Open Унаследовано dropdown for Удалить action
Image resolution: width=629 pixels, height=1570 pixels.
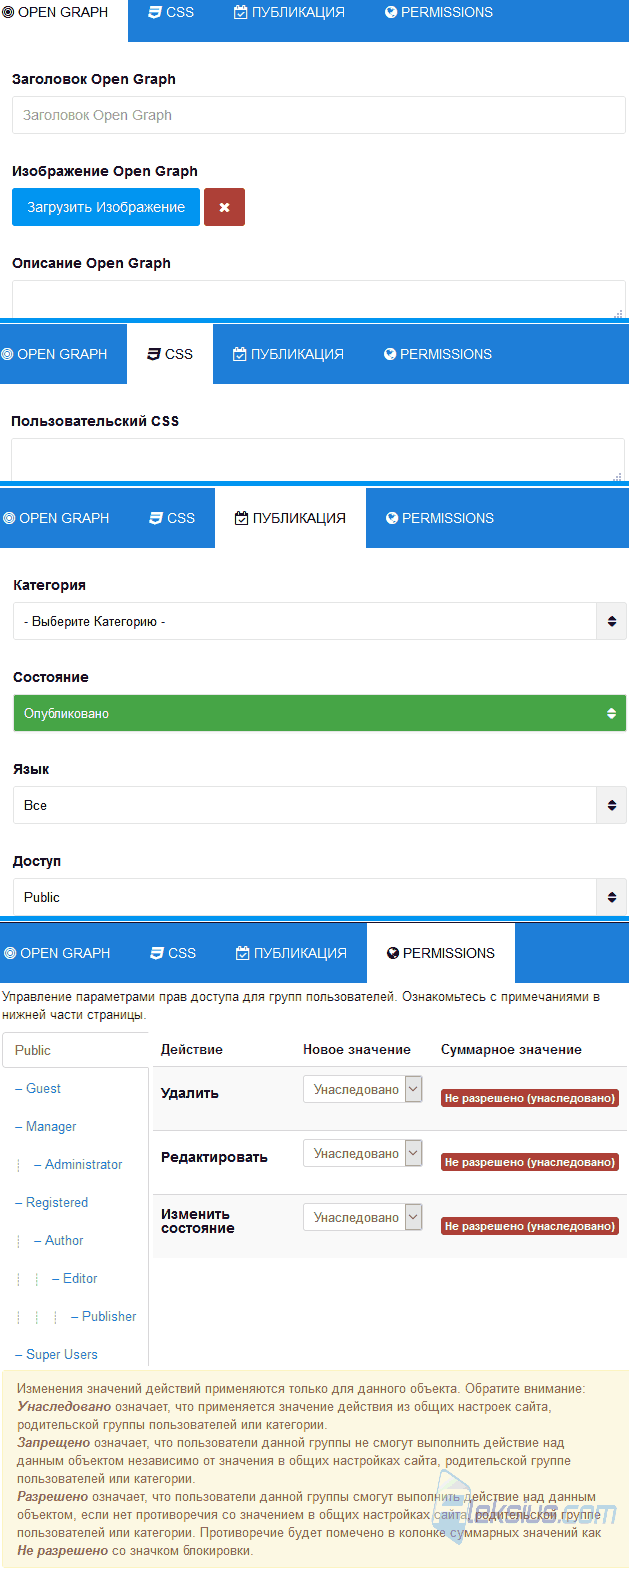[x=363, y=1089]
